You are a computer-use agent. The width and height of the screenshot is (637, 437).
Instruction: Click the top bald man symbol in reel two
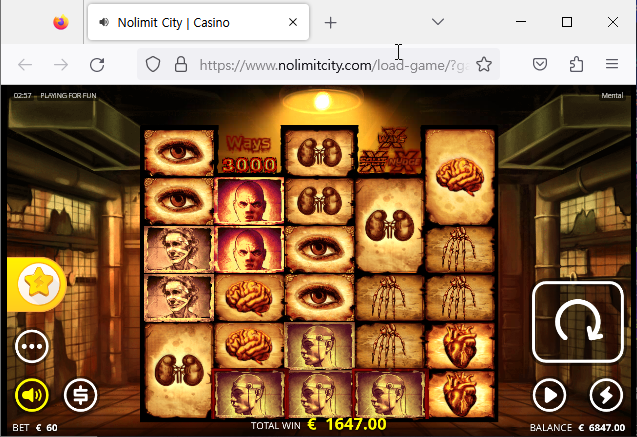(x=249, y=201)
